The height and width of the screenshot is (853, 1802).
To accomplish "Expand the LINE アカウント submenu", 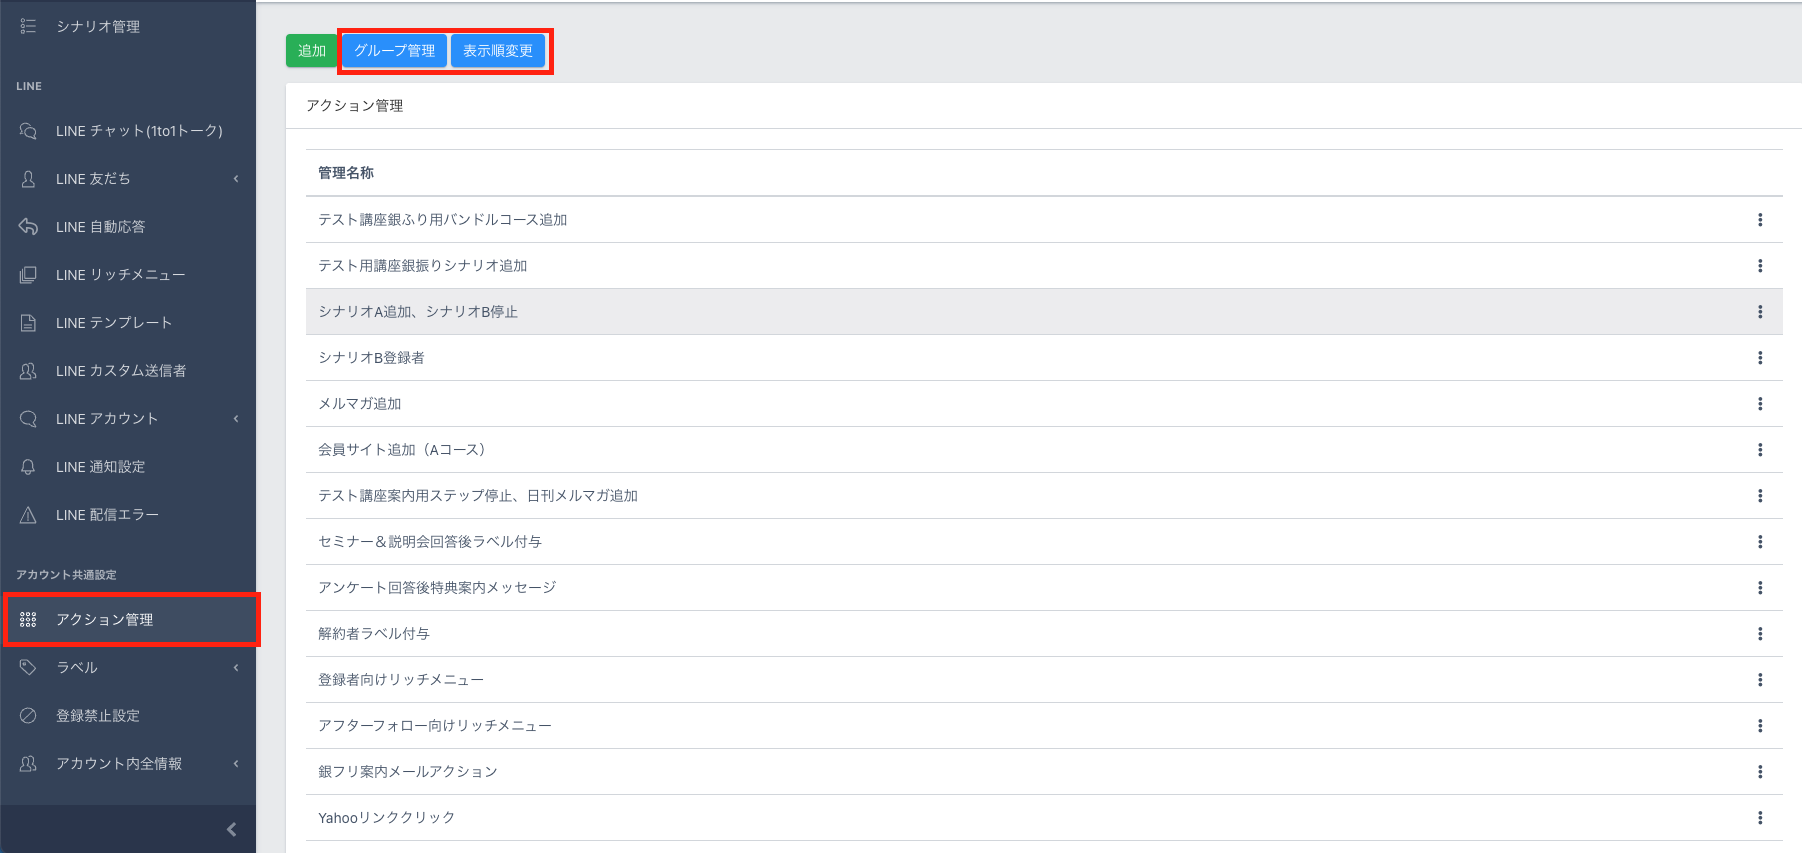I will click(x=236, y=419).
